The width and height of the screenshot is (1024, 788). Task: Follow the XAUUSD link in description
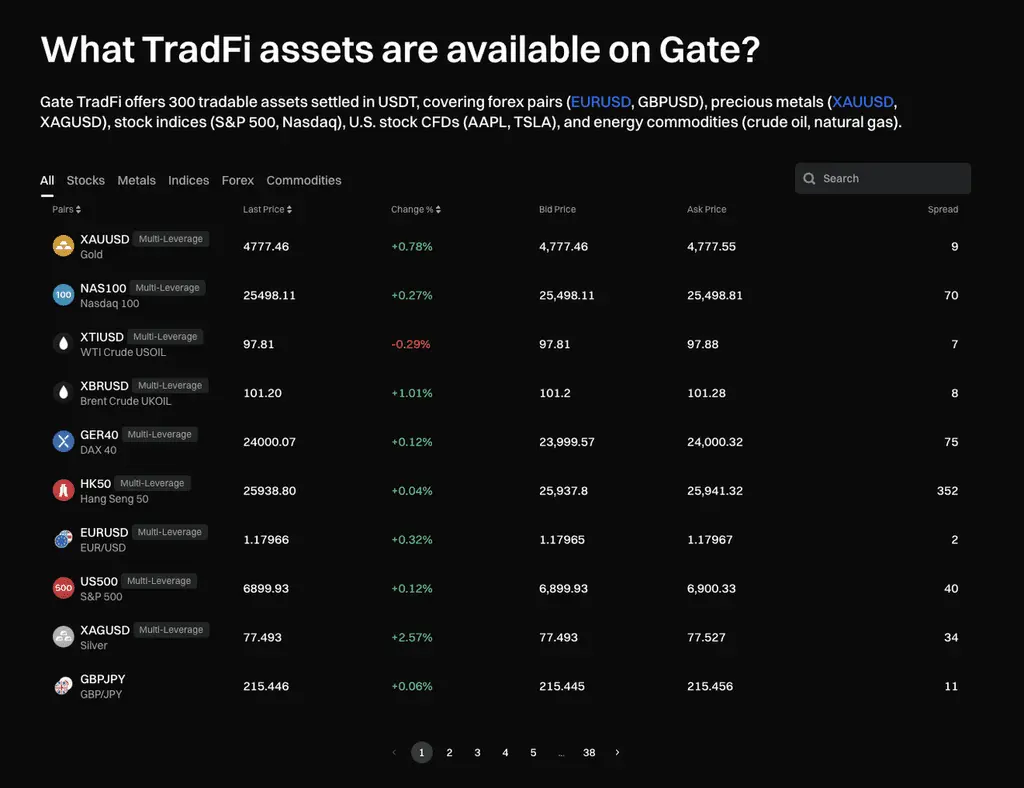[x=863, y=102]
